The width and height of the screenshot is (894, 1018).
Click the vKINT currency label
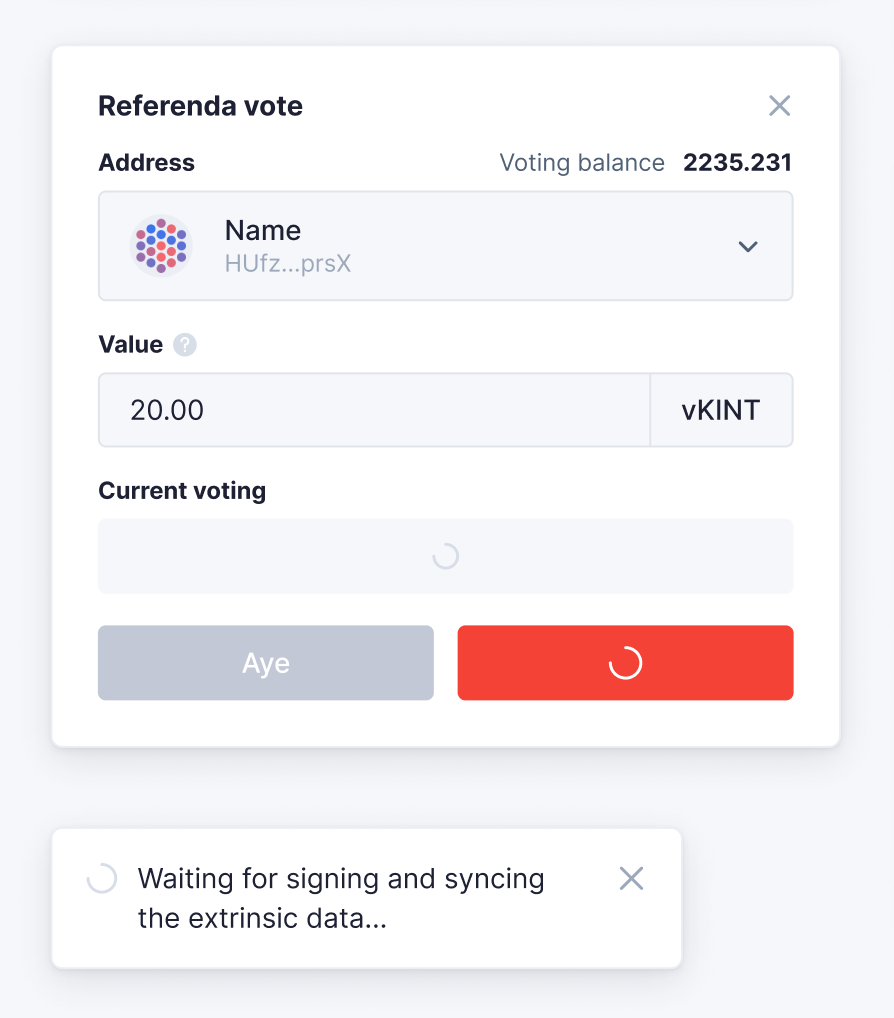point(721,410)
